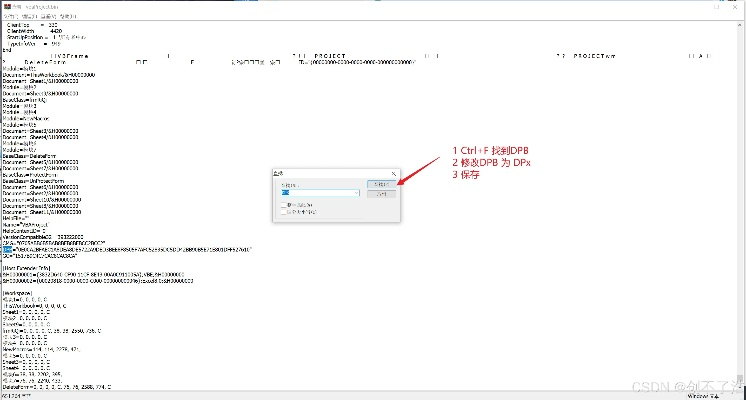Click the editor app icon in title bar
This screenshot has height=400, width=746.
click(7, 7)
